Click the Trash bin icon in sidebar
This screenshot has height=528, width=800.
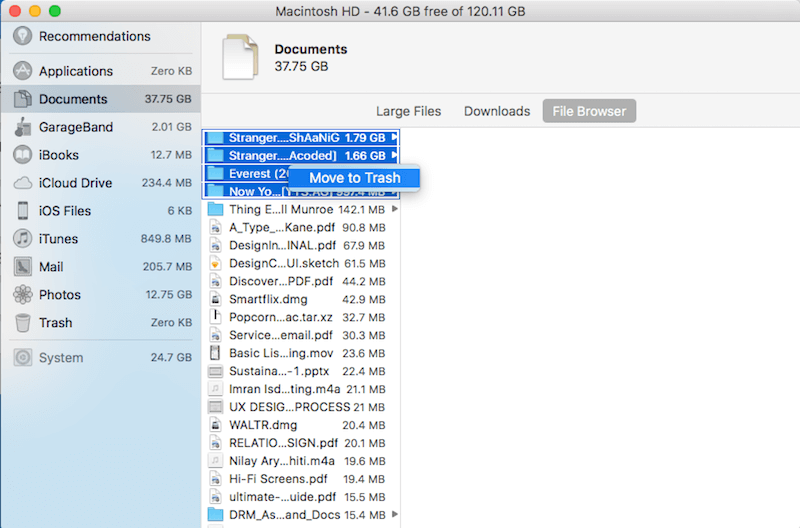click(x=22, y=323)
